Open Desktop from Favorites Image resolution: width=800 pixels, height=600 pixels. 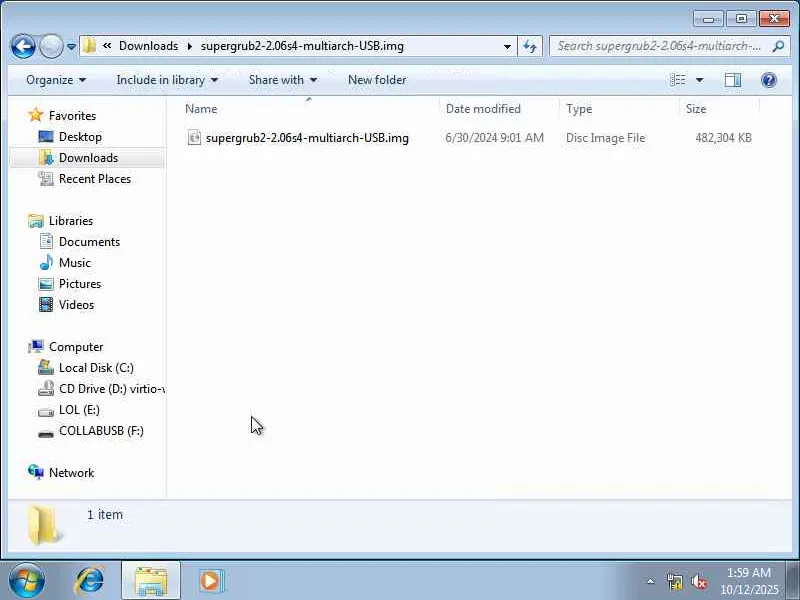click(x=80, y=137)
